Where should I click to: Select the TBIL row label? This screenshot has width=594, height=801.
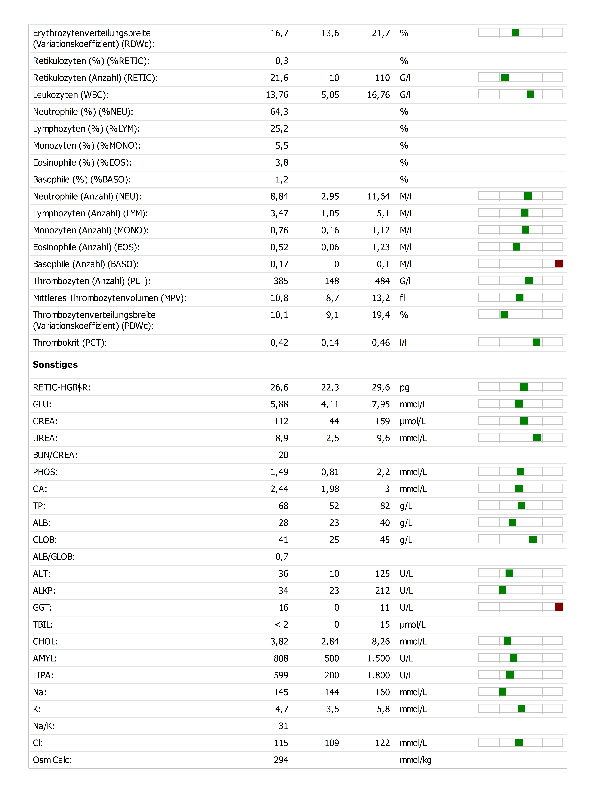pyautogui.click(x=43, y=624)
